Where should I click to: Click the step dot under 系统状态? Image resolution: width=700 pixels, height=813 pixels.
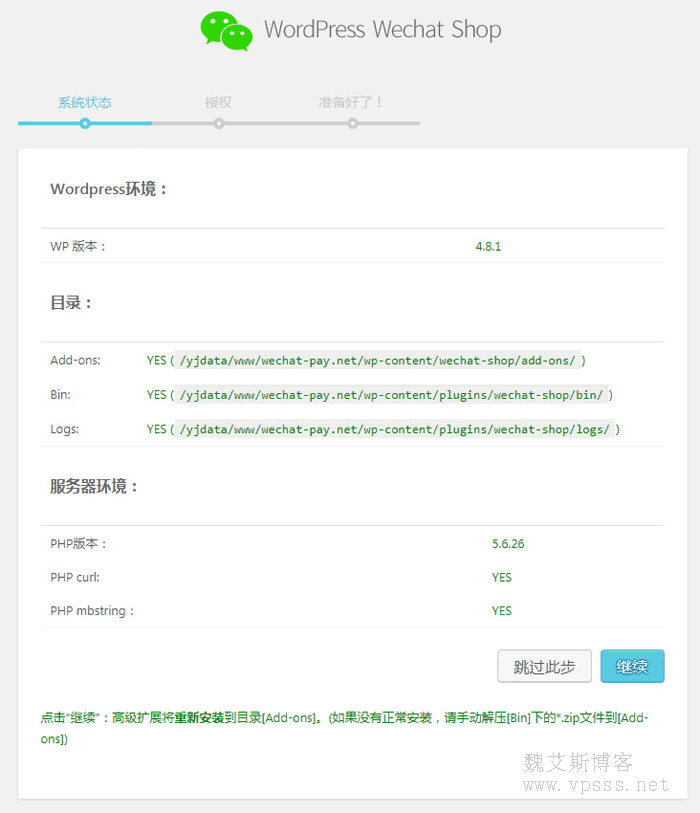pyautogui.click(x=85, y=123)
